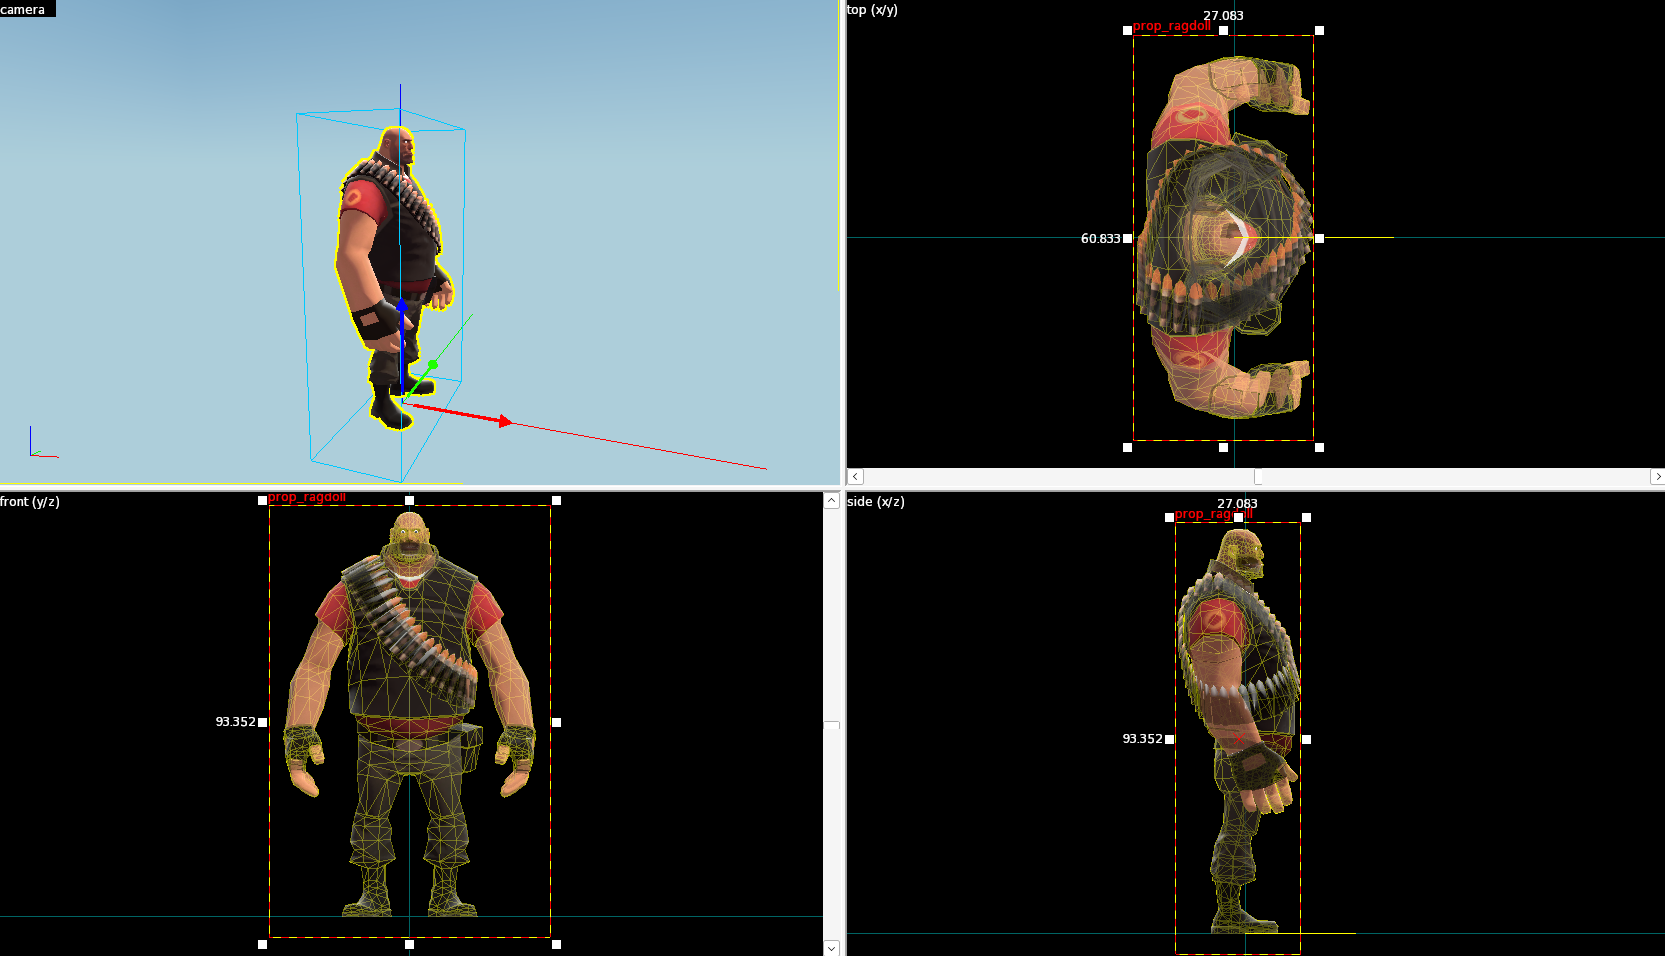
Task: Click the Heavy wireframe model in the side view
Action: (x=1240, y=730)
